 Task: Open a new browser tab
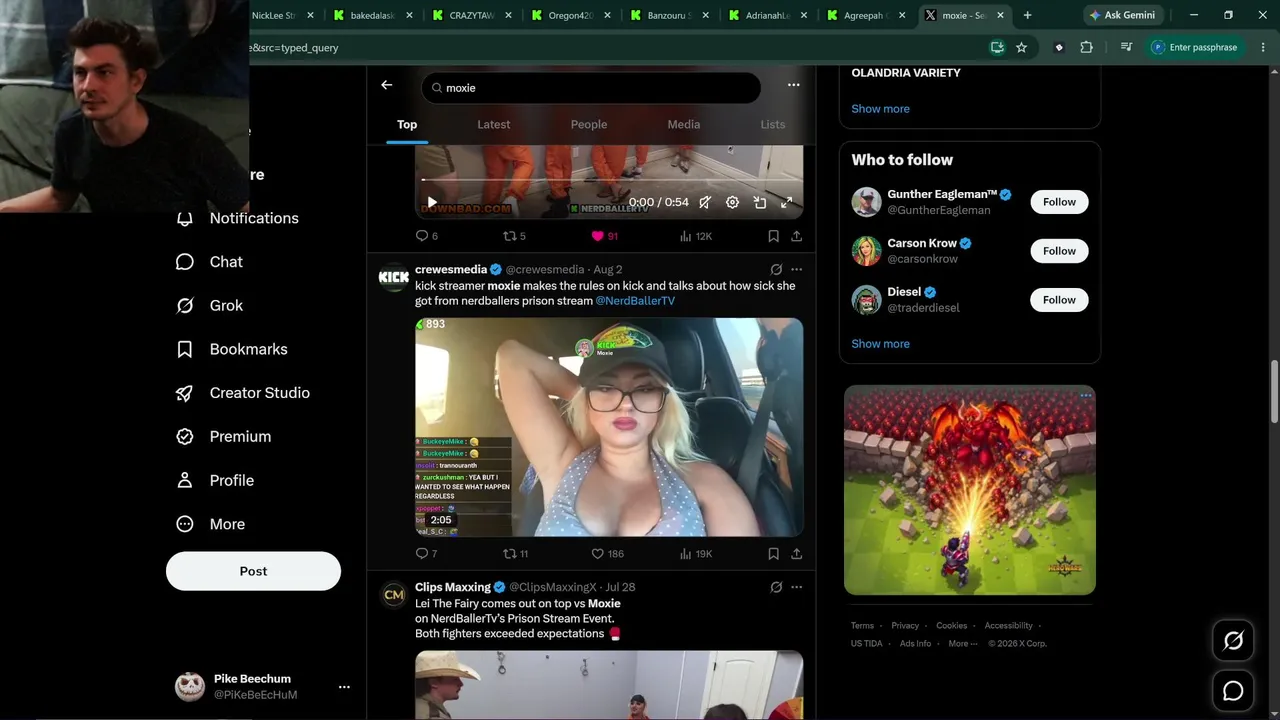[1027, 15]
